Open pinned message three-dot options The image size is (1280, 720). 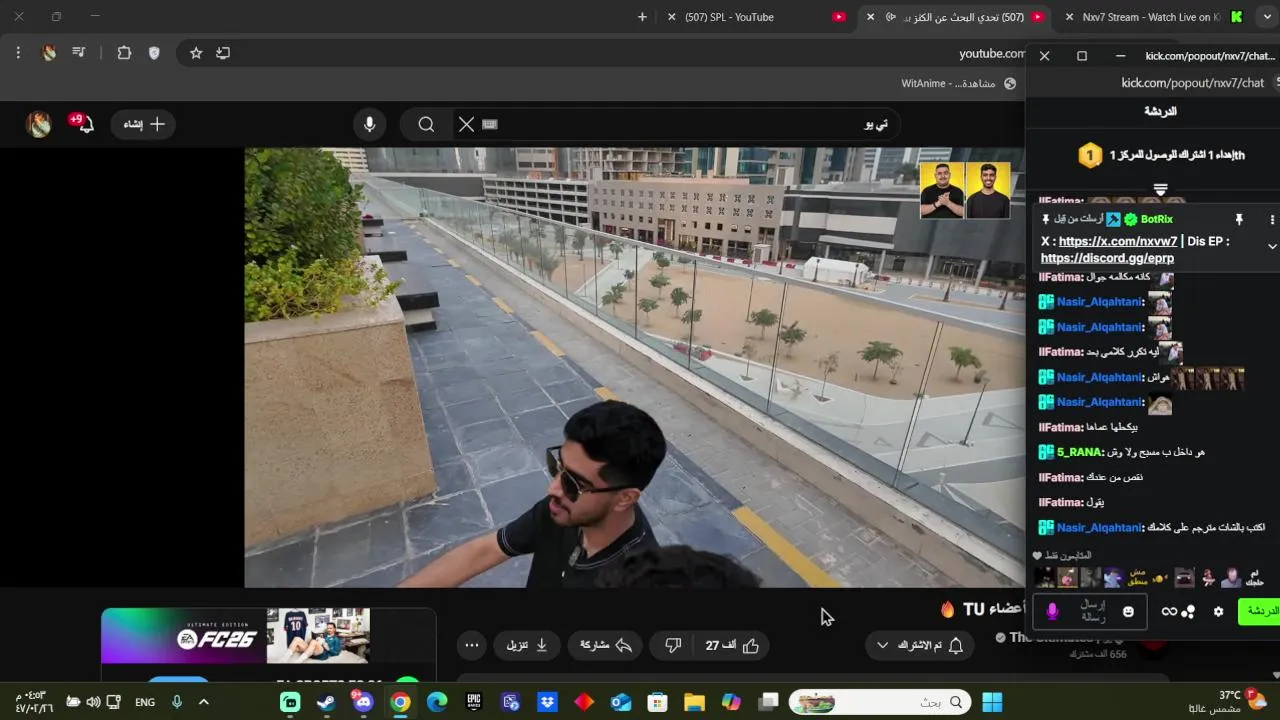(x=1272, y=219)
